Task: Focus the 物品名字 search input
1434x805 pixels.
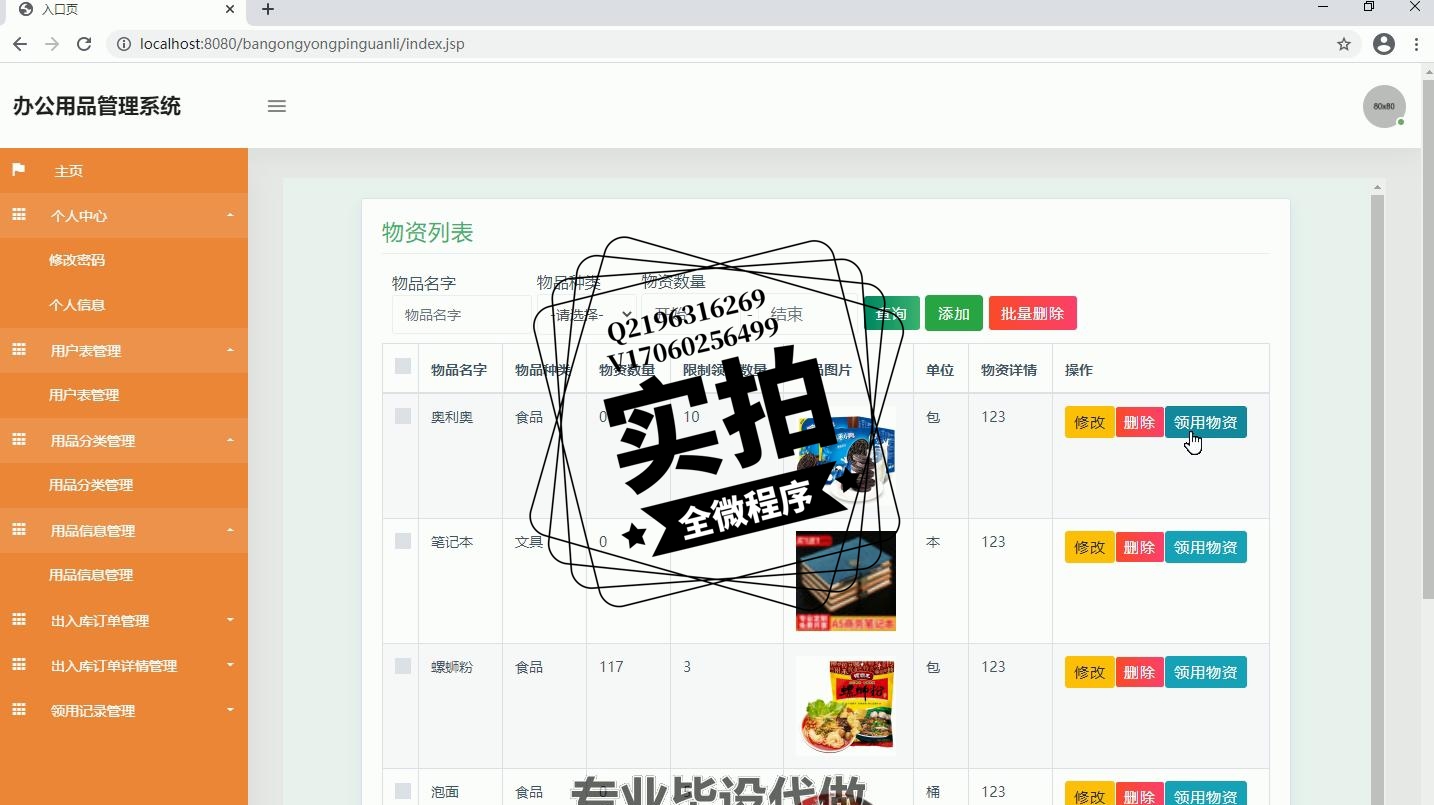Action: pyautogui.click(x=461, y=314)
